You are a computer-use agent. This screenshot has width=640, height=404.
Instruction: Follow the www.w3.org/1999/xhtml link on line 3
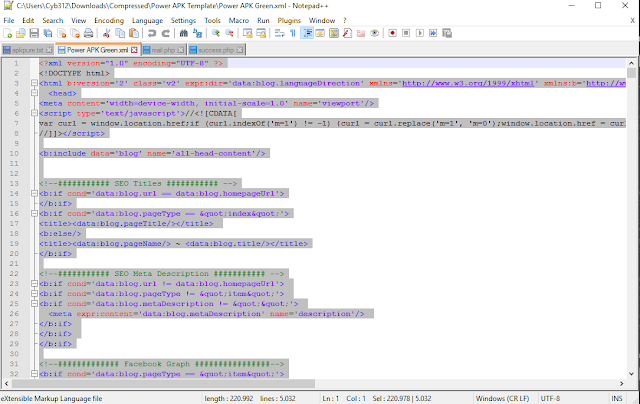[x=468, y=83]
